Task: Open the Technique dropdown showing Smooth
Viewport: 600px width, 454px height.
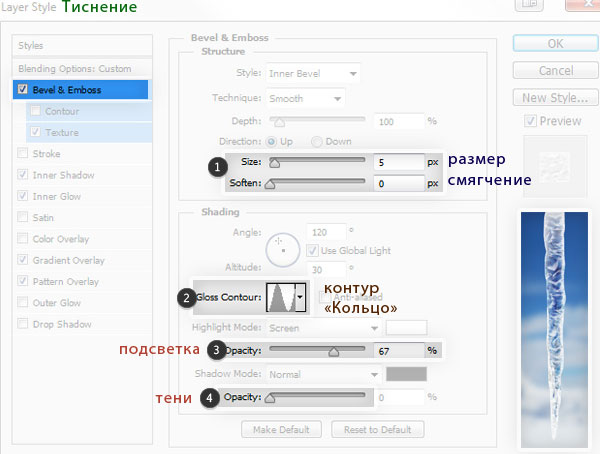Action: coord(305,98)
